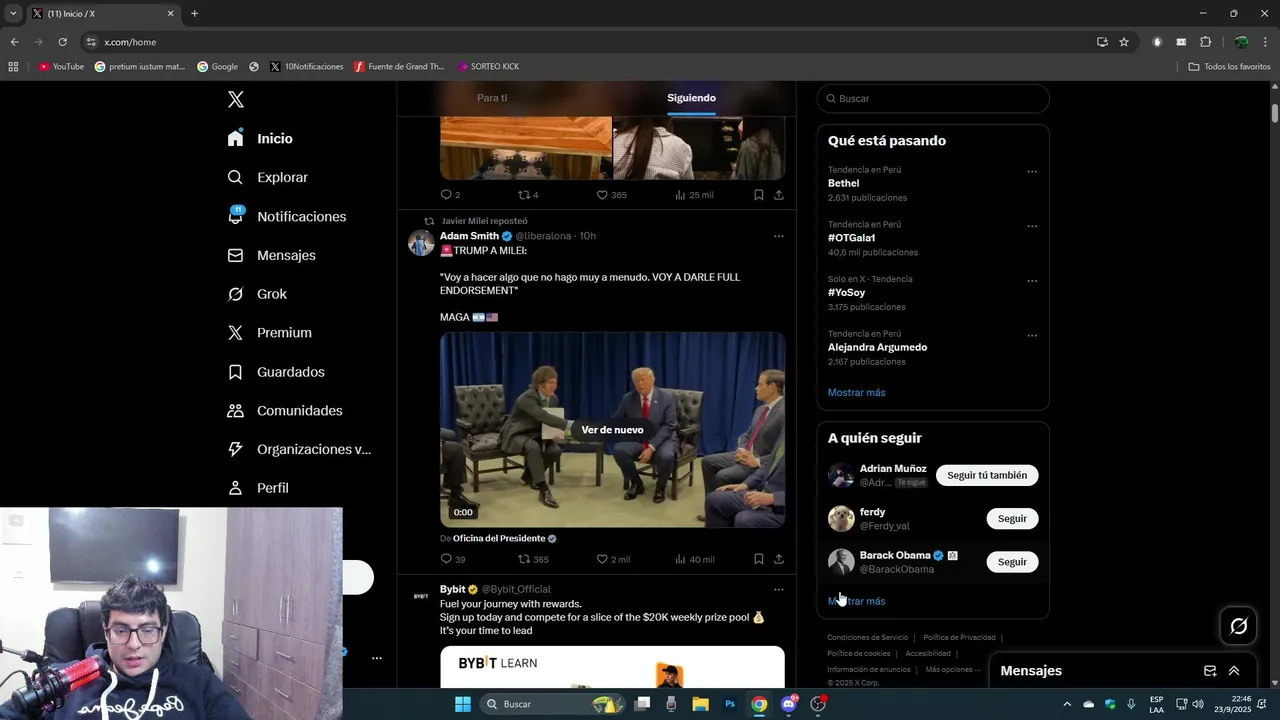Open File Explorer from the taskbar
The image size is (1280, 720).
pos(700,704)
